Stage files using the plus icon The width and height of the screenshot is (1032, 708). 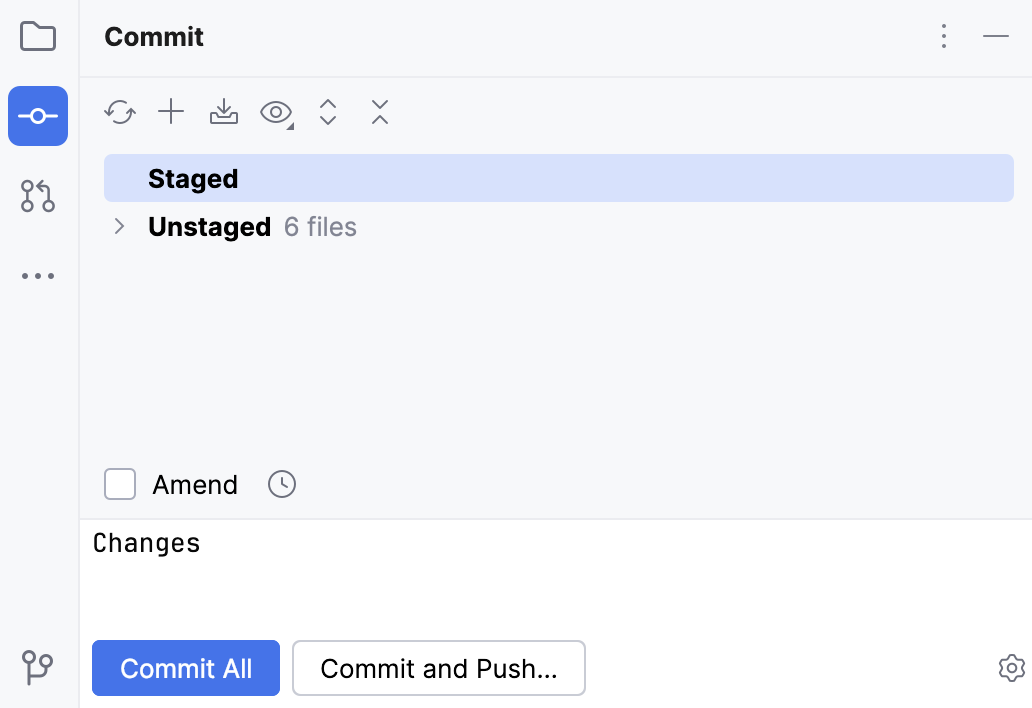pos(171,112)
